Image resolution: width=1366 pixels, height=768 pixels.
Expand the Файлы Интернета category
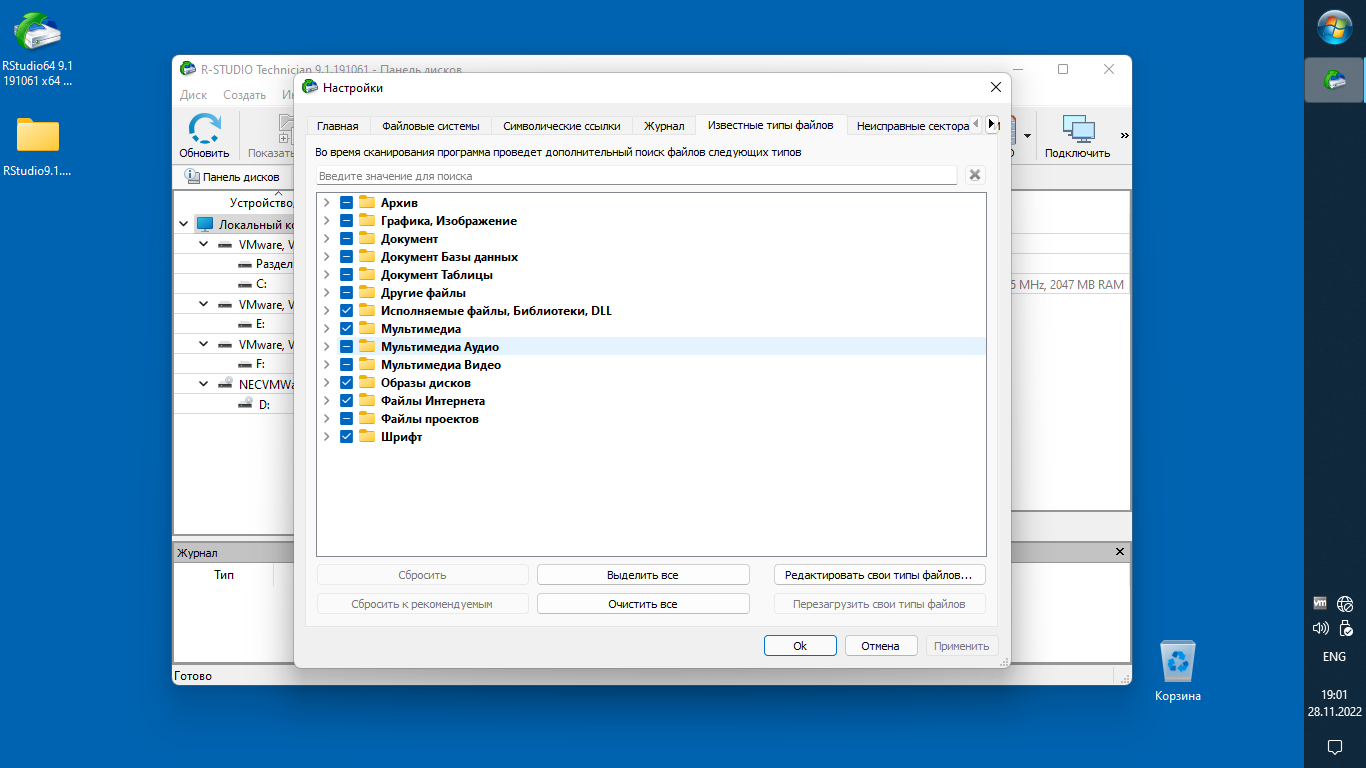326,401
